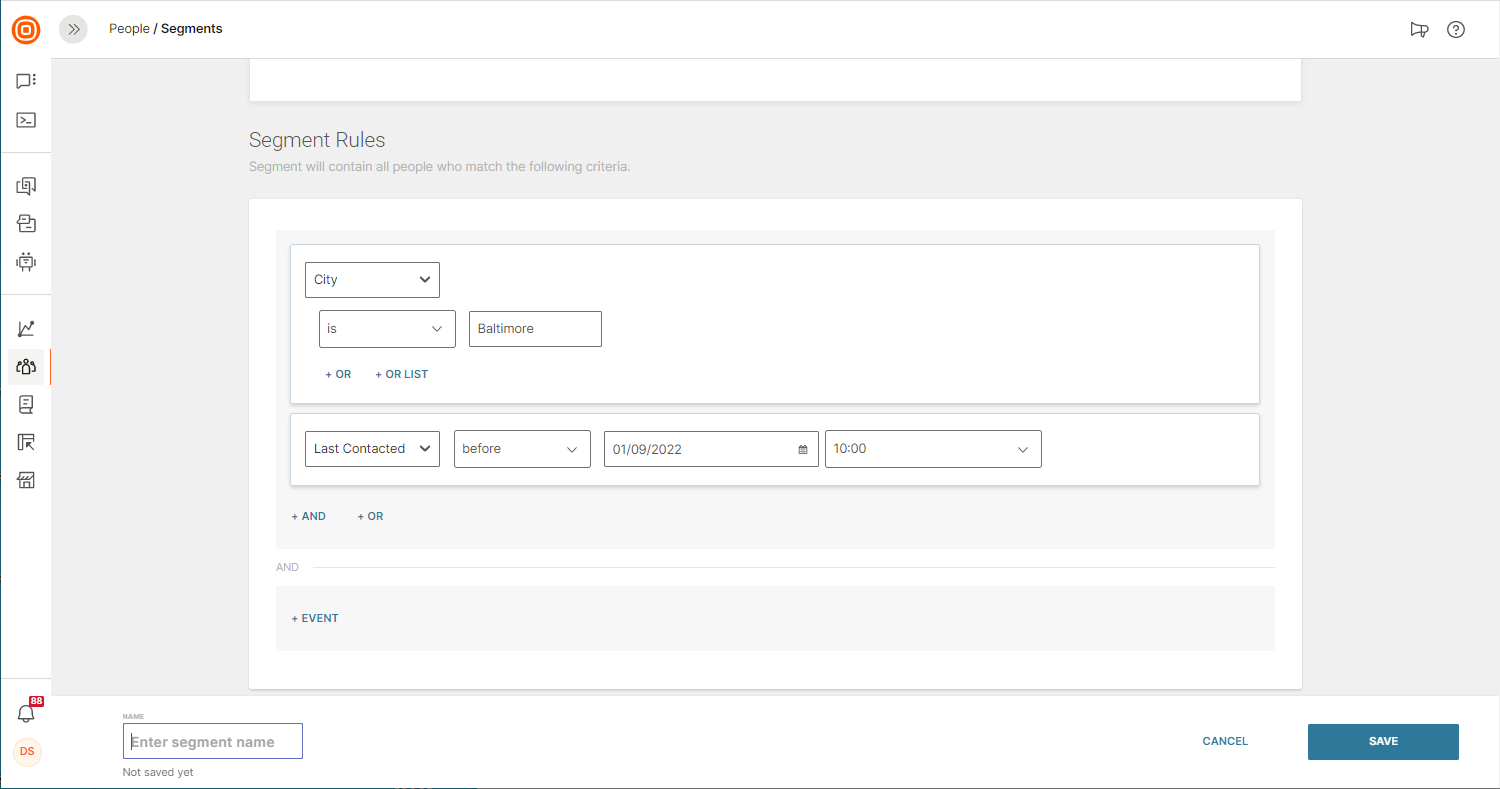Expand the sidebar with double-chevron button
This screenshot has width=1500, height=789.
coord(73,30)
